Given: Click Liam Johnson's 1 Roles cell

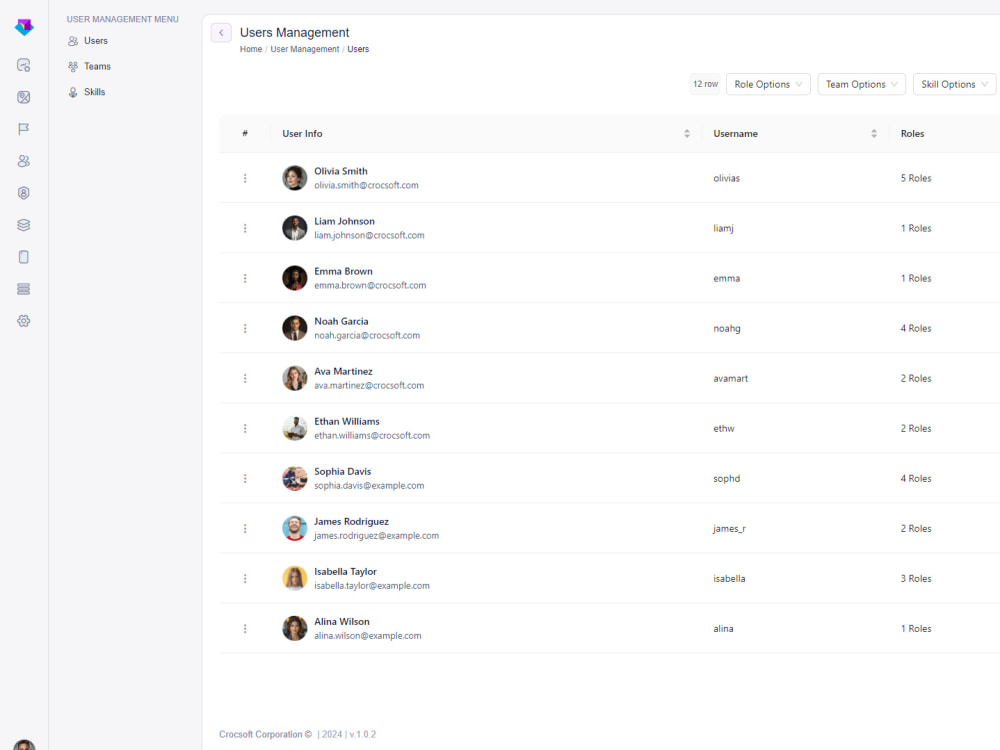Looking at the screenshot, I should click(x=916, y=228).
